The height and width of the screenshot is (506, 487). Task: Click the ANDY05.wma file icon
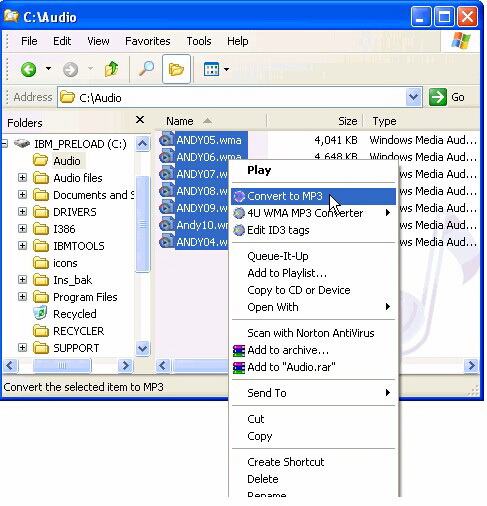[x=167, y=140]
